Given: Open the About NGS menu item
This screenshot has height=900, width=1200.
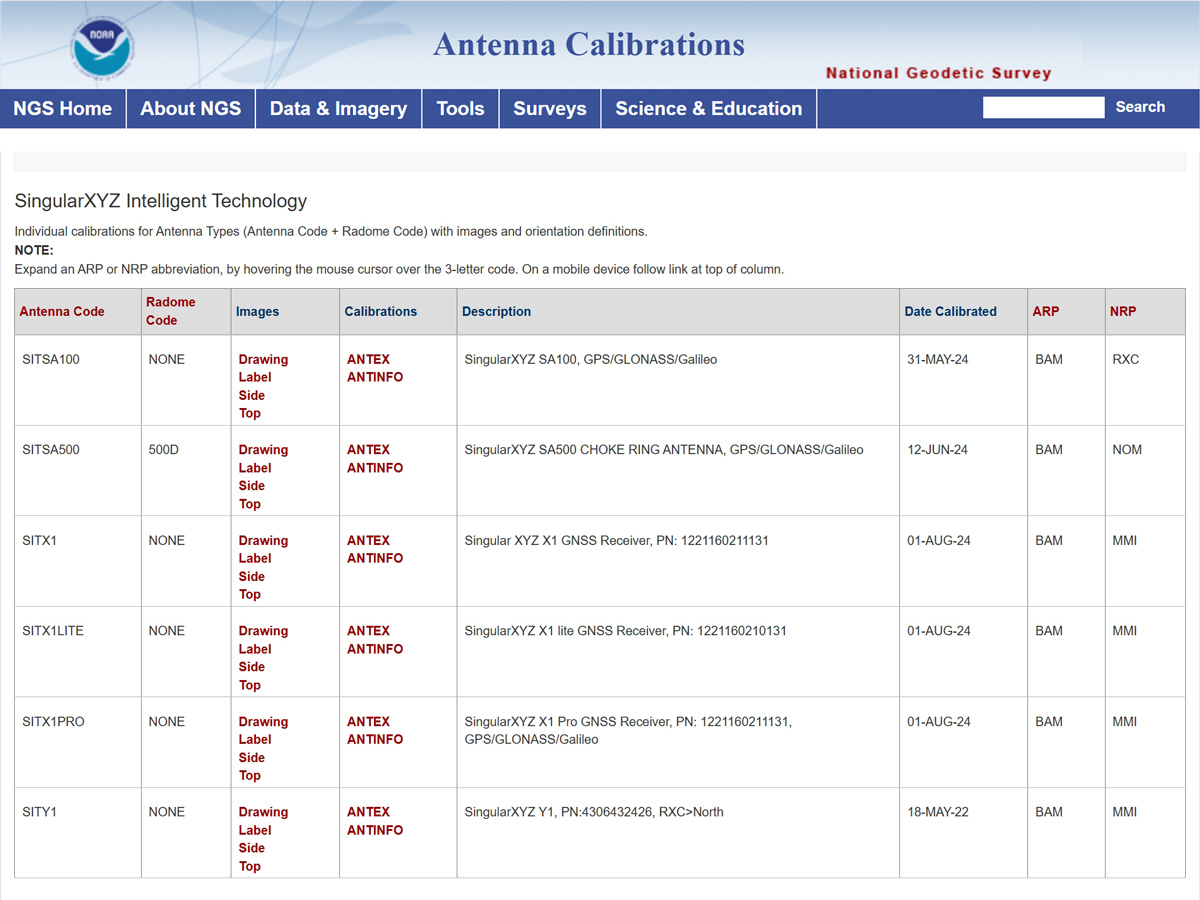Looking at the screenshot, I should pyautogui.click(x=190, y=109).
